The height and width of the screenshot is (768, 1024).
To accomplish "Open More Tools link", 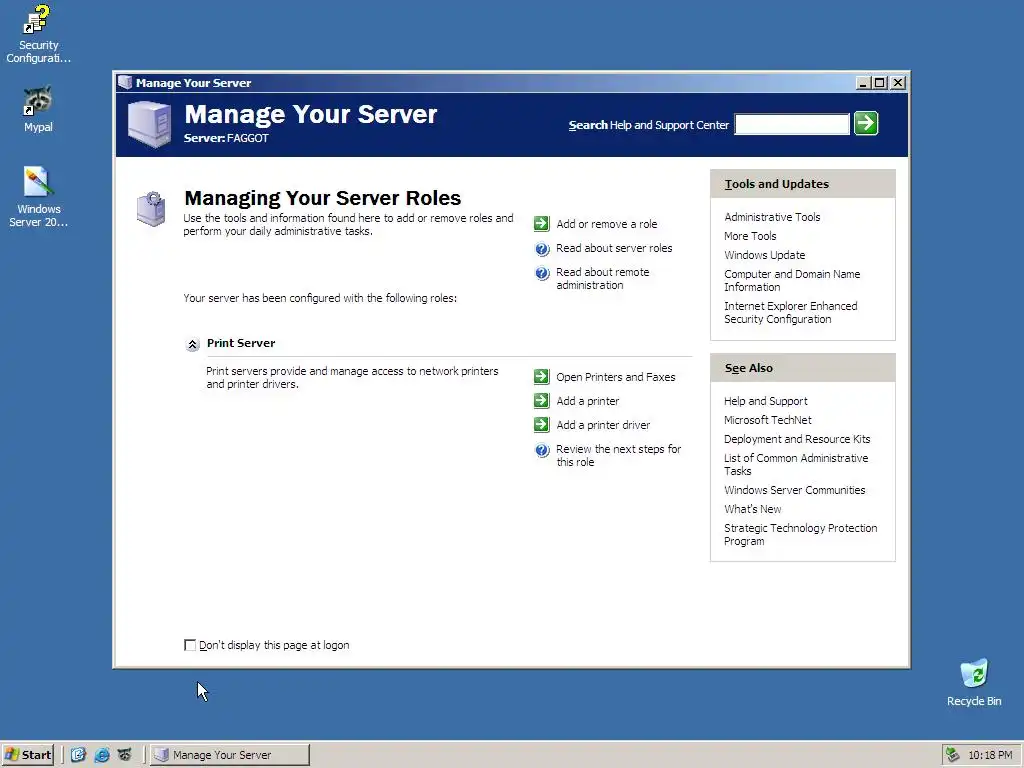I will pos(750,236).
